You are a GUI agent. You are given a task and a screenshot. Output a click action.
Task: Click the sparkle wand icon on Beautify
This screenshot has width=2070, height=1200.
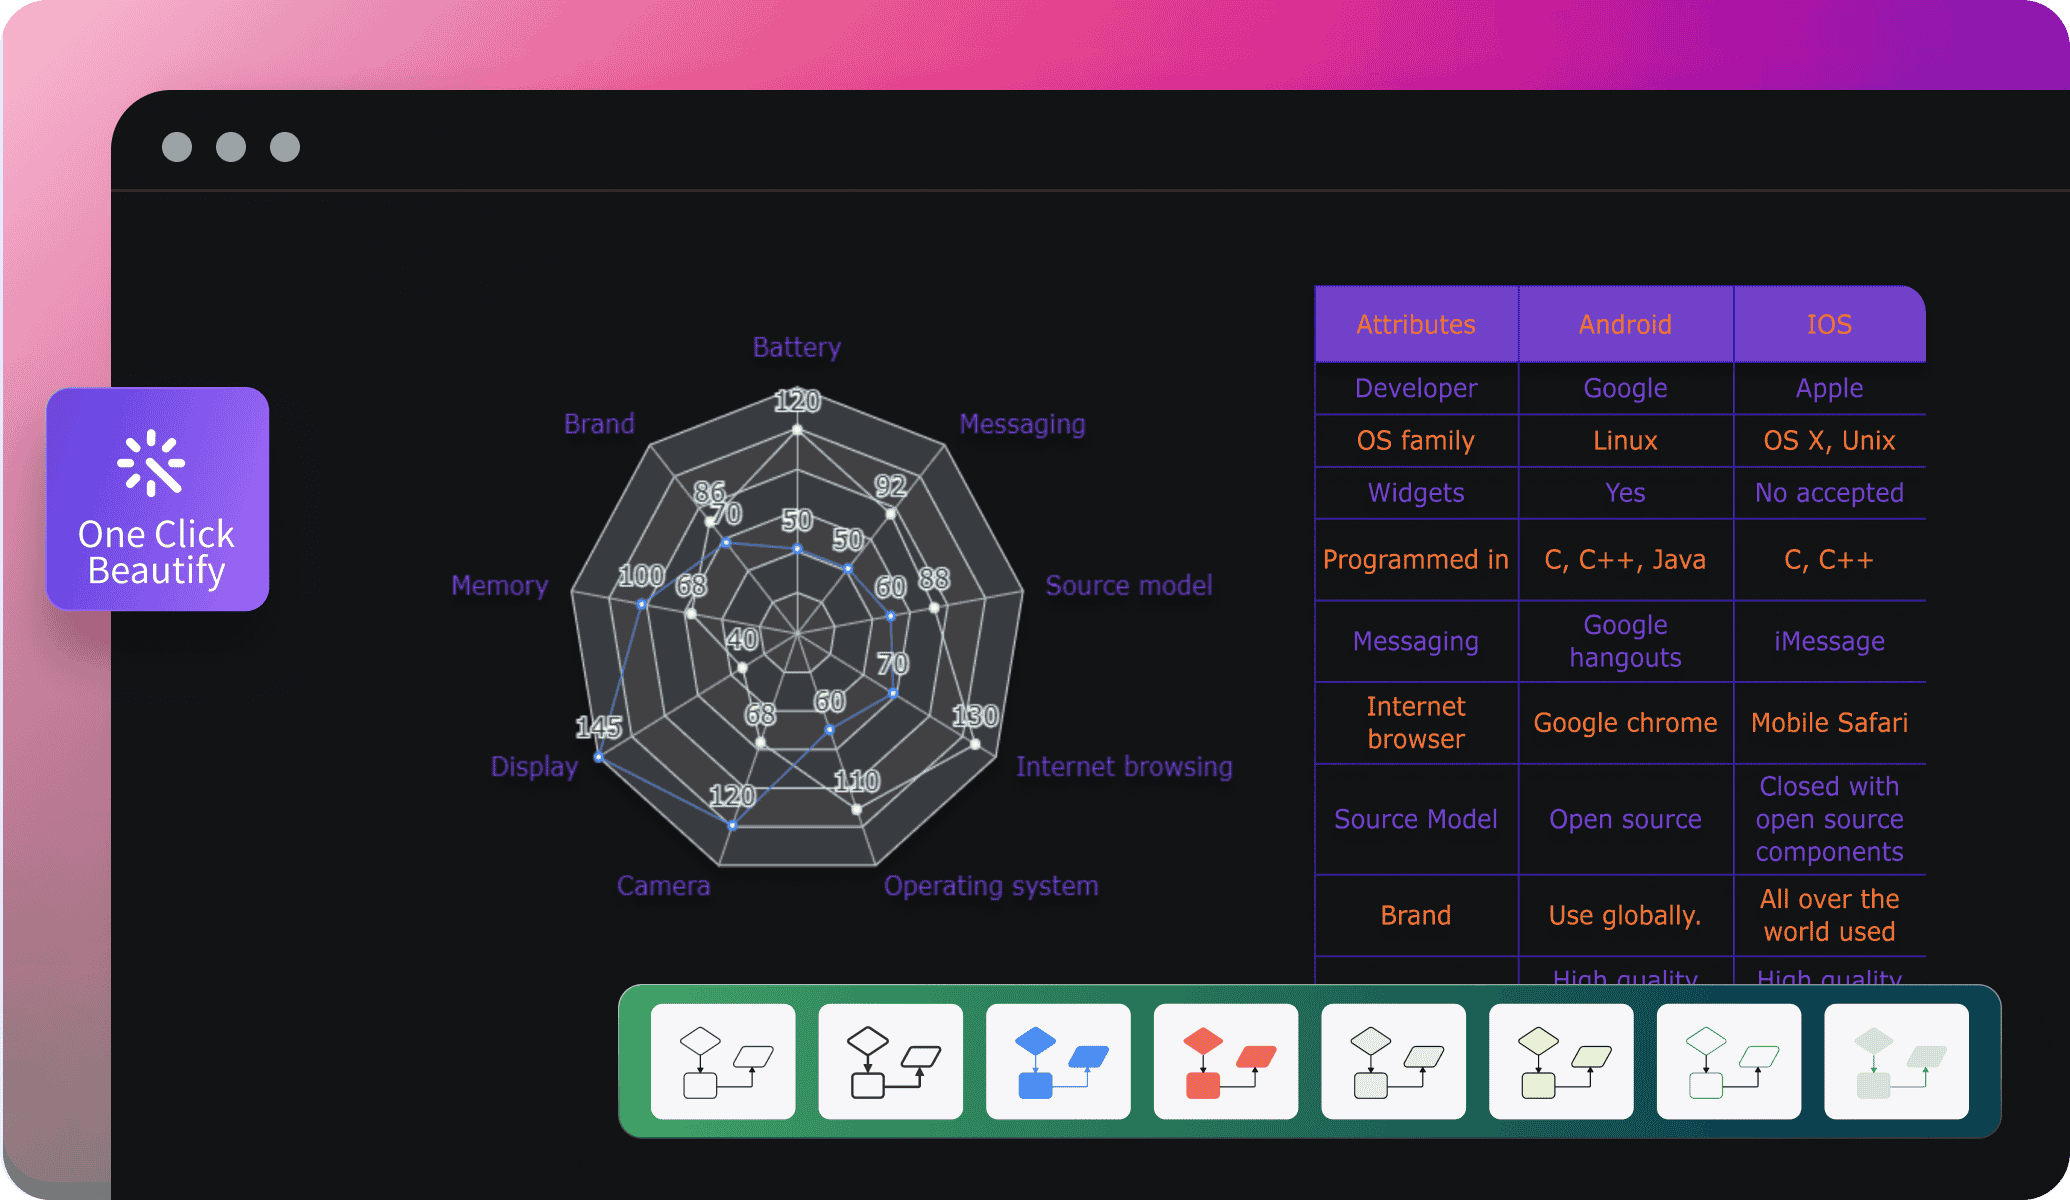tap(151, 463)
